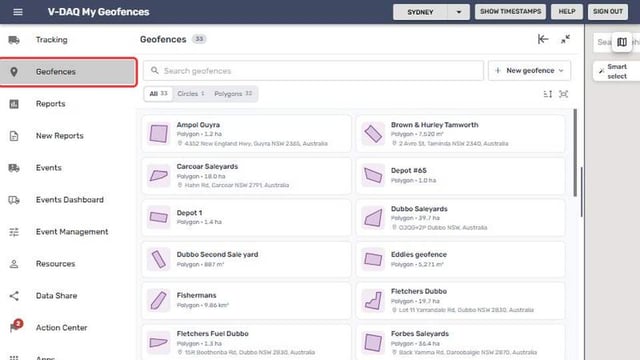Screen dimensions: 640x360
Task: Click the sort order icon
Action: coord(548,94)
